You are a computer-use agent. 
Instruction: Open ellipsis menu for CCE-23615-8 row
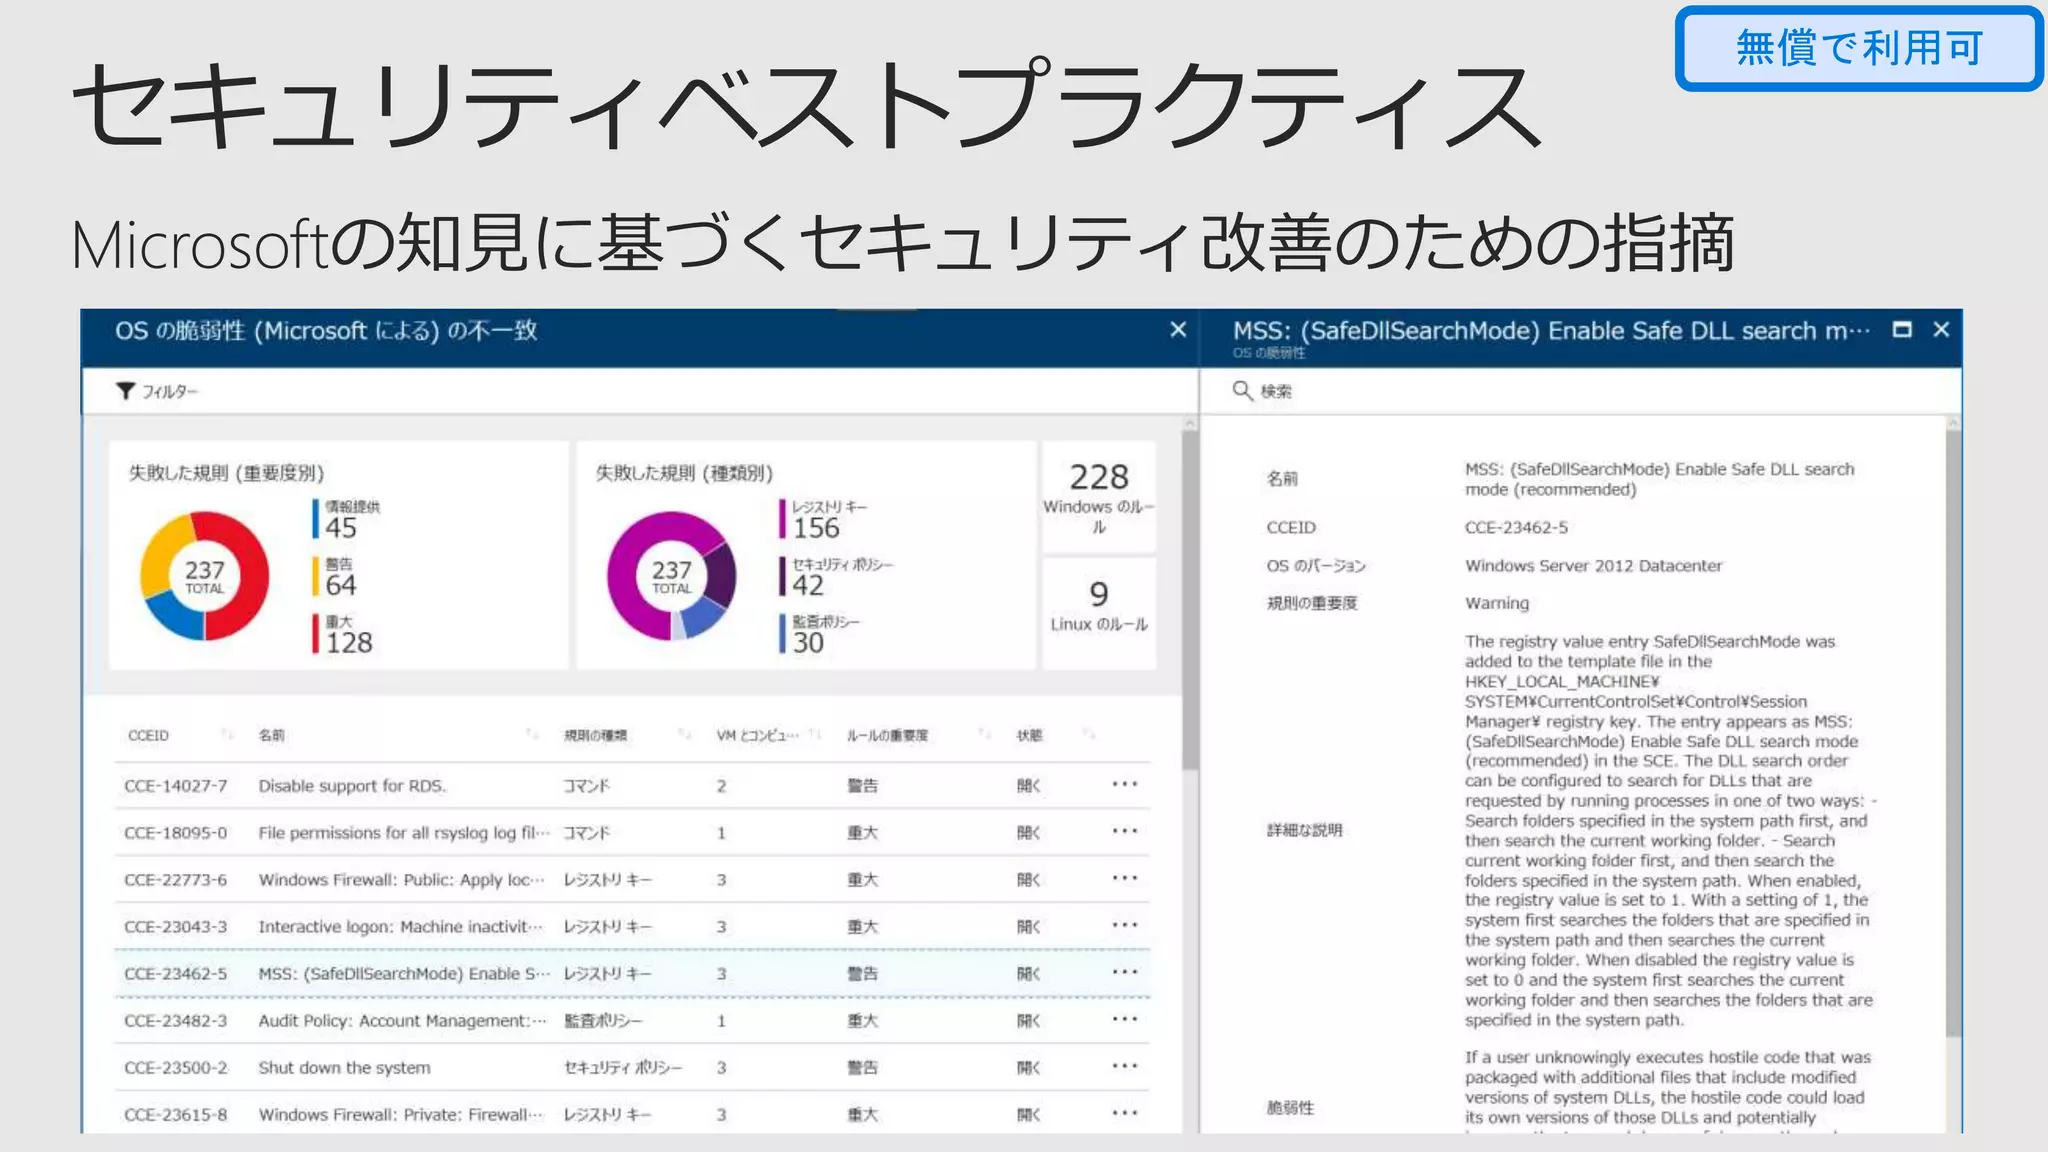tap(1125, 1114)
